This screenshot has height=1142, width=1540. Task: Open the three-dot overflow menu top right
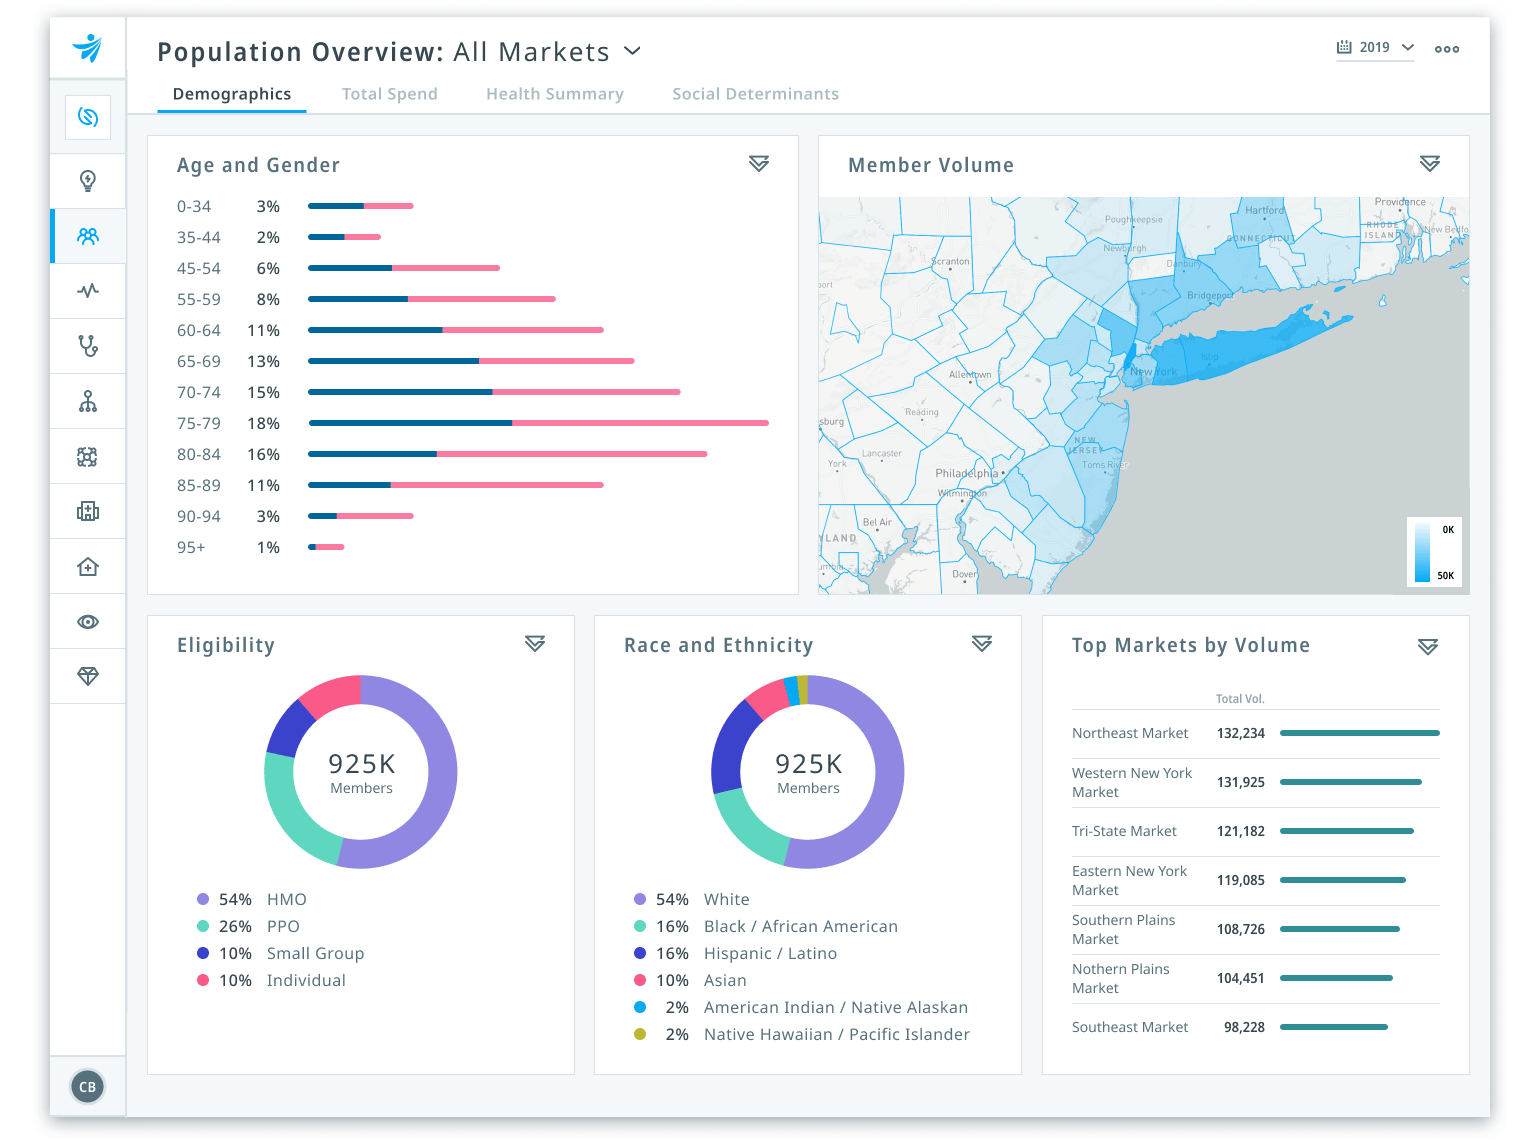(1447, 48)
